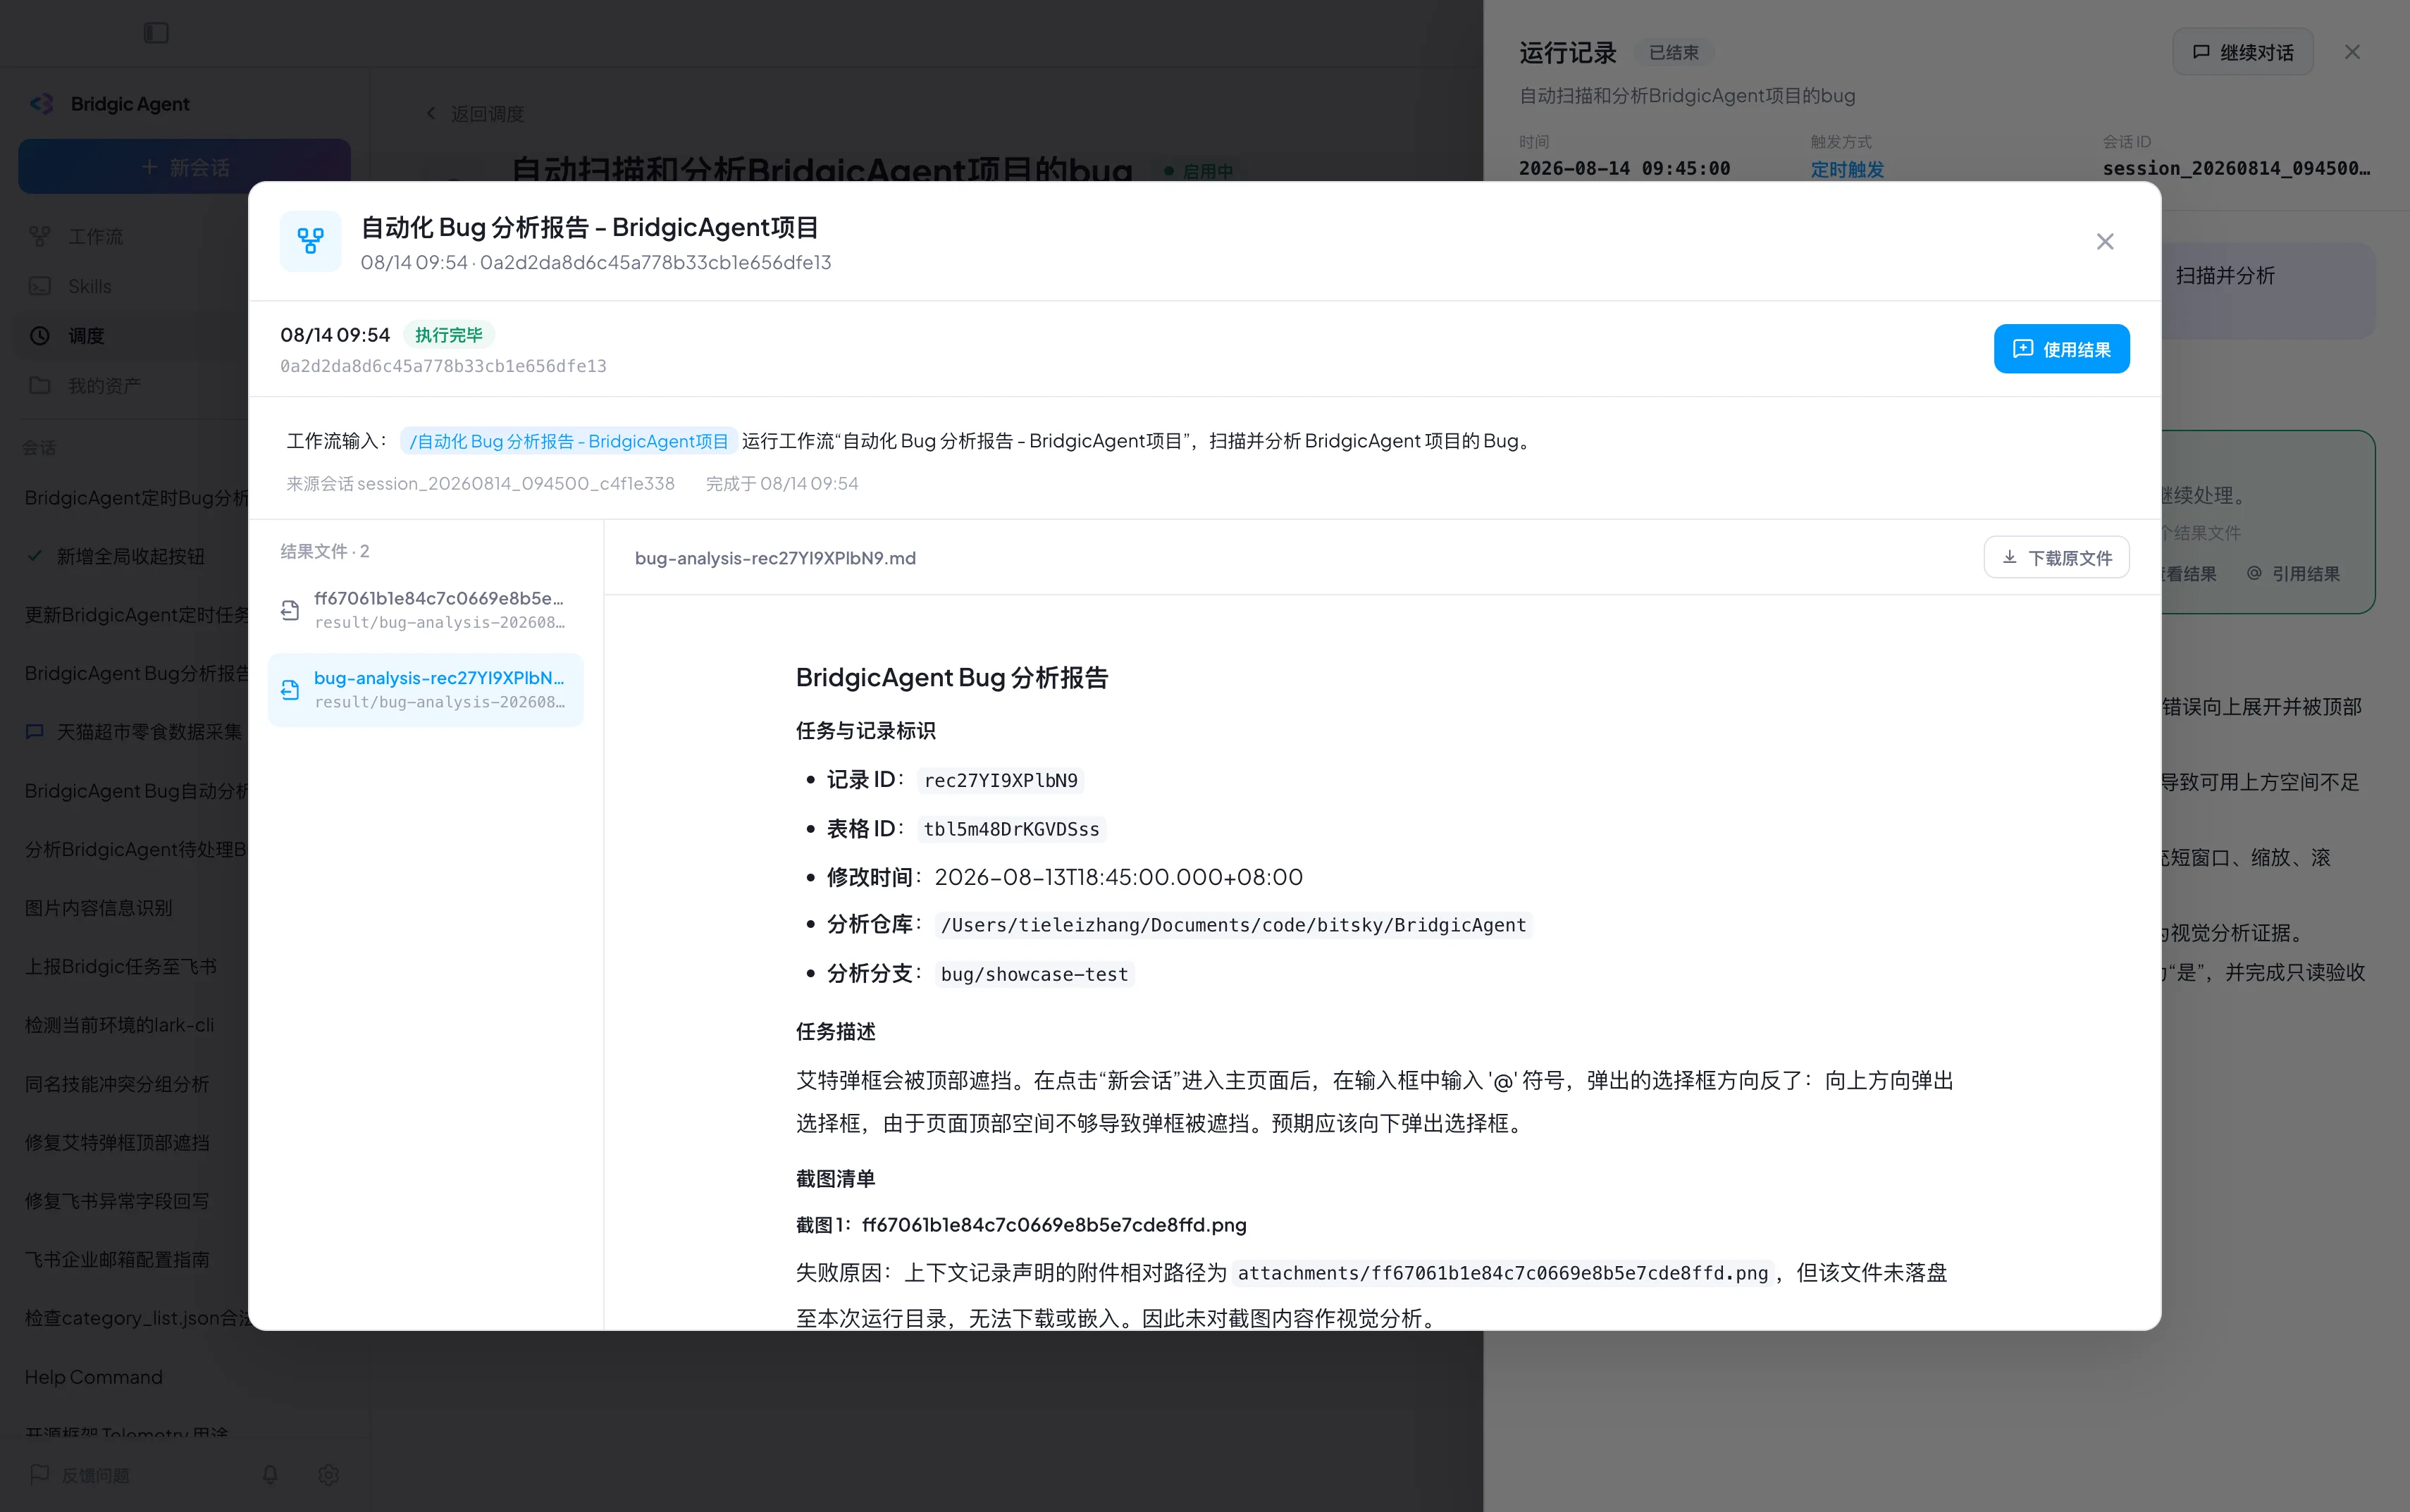Image resolution: width=2410 pixels, height=1512 pixels.
Task: Click the table ID tbl5m48DrKGVDSss
Action: coord(1011,829)
